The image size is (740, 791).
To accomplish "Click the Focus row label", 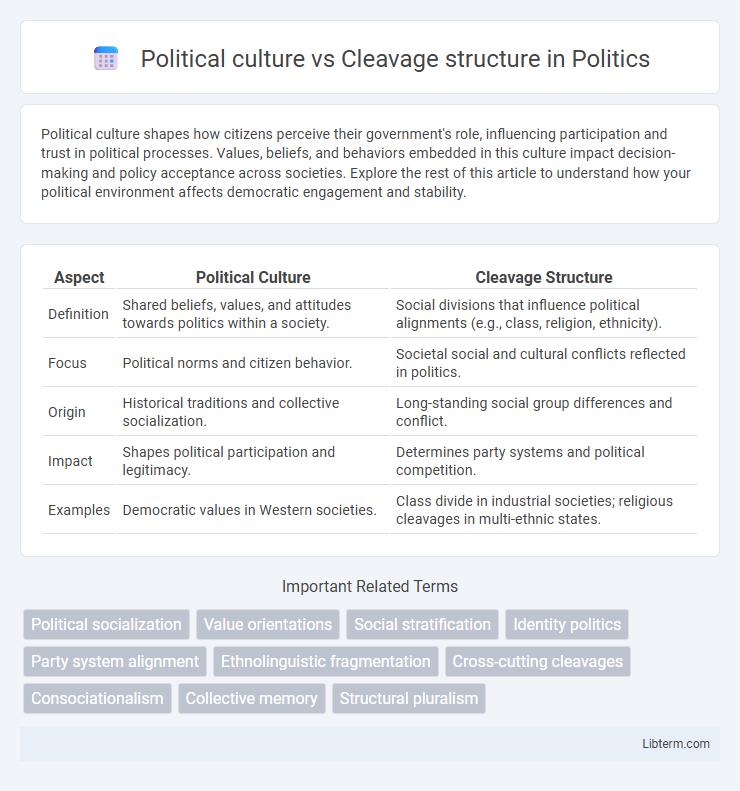I will point(67,363).
